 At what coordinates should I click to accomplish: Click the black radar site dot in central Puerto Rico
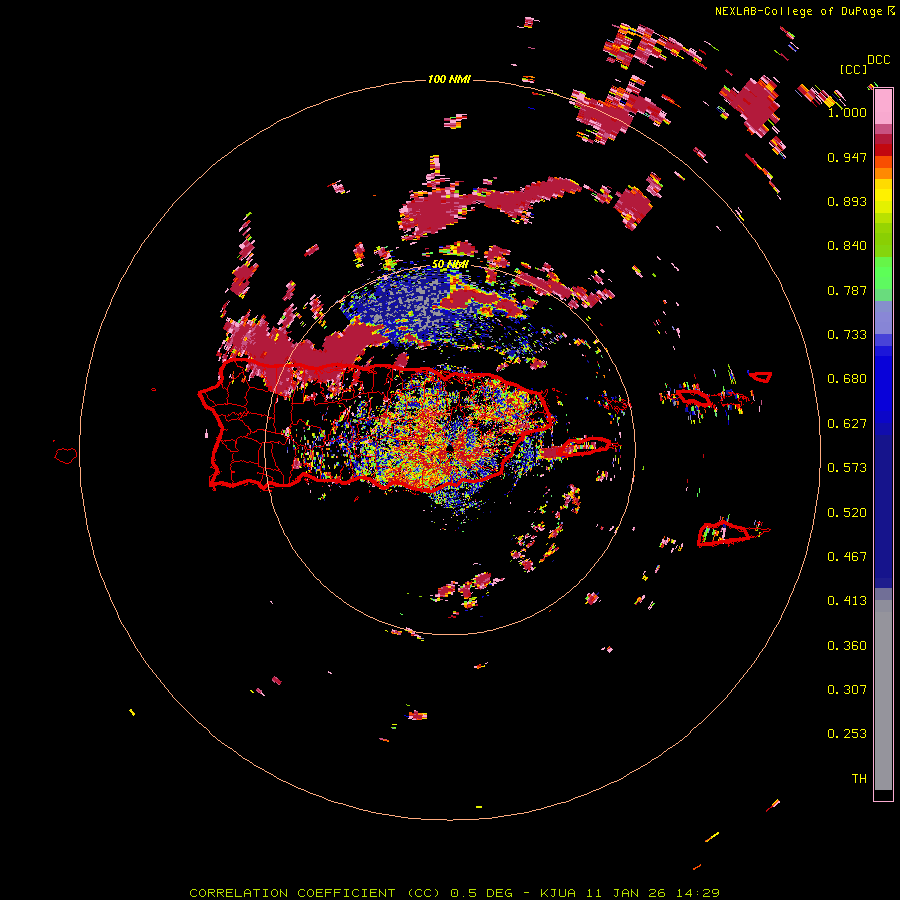click(x=449, y=448)
